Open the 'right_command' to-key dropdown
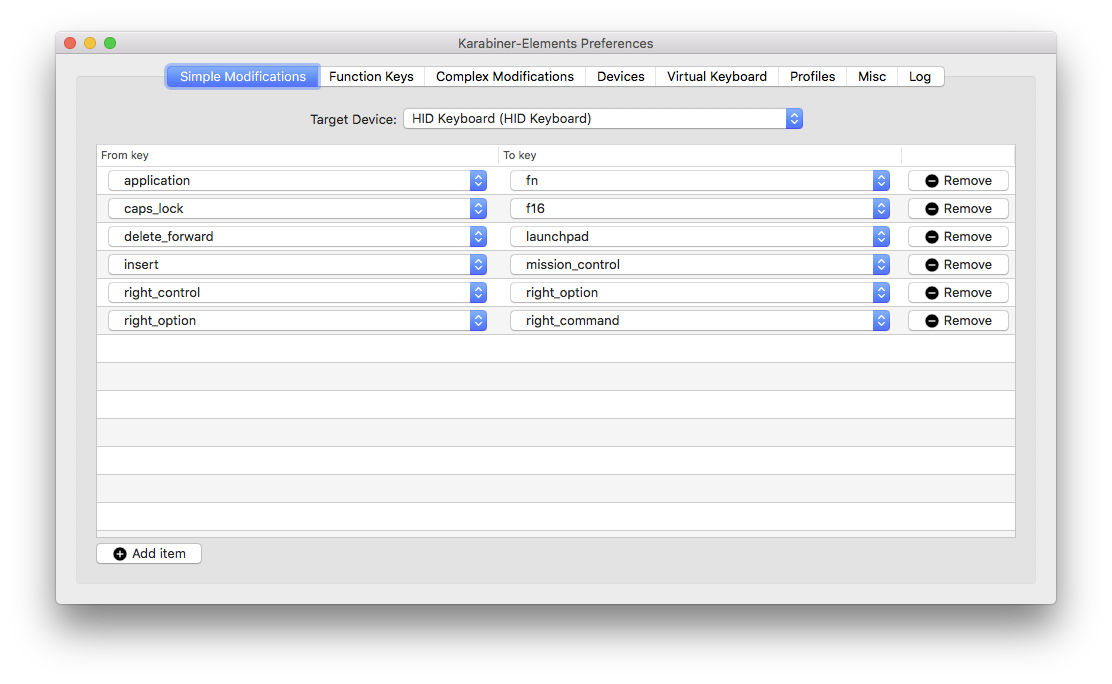The image size is (1112, 684). tap(700, 321)
